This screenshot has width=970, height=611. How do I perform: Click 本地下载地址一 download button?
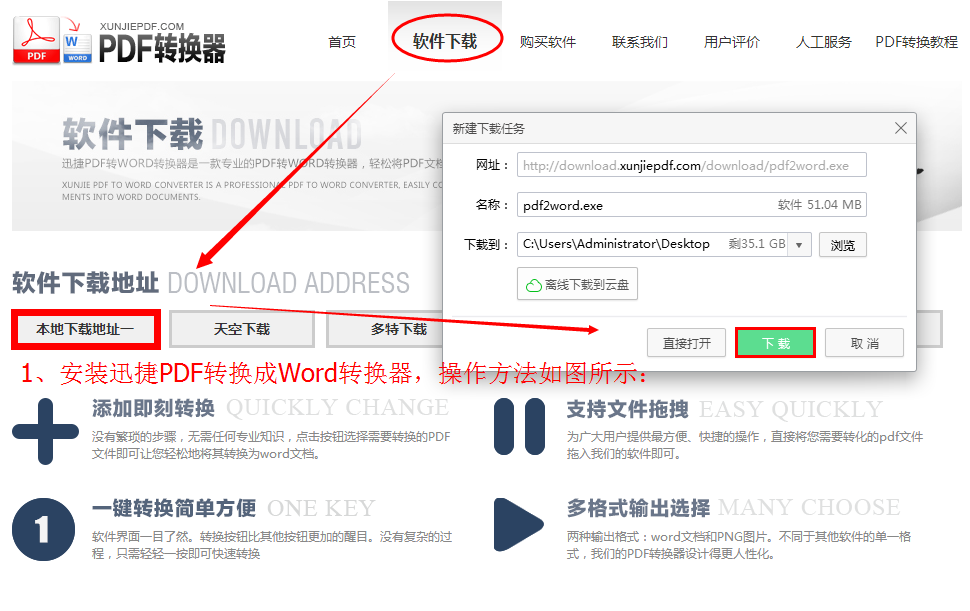[x=85, y=329]
